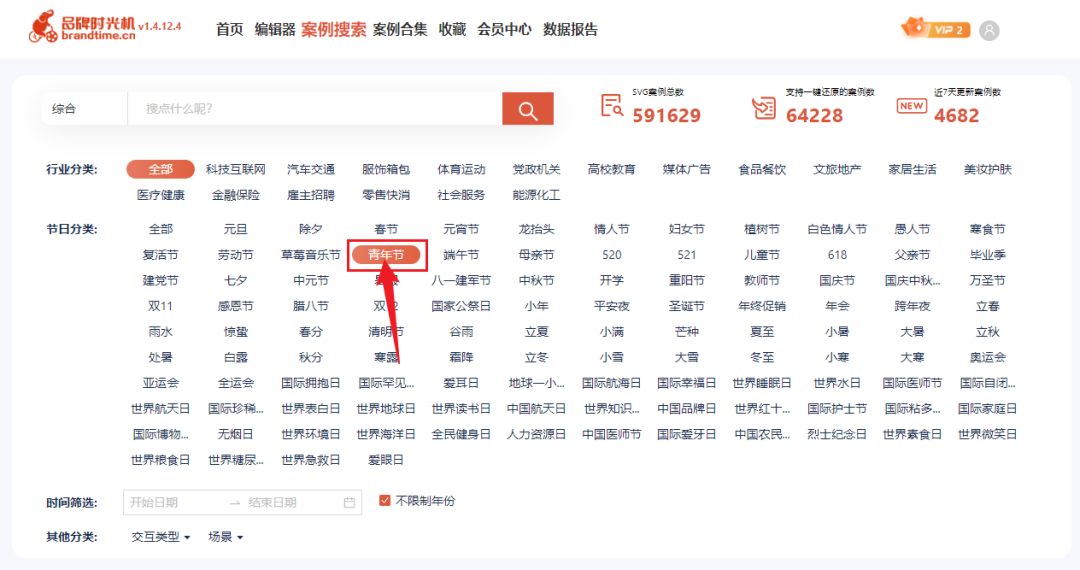
Task: Select the 服饰箱包 industry filter
Action: pos(386,169)
